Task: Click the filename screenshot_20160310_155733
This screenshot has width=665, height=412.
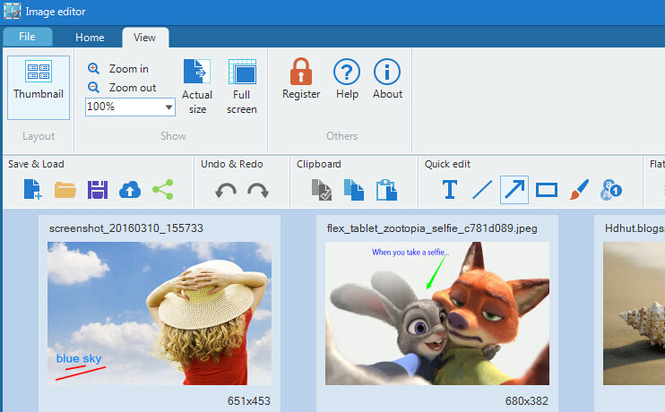Action: click(x=126, y=228)
